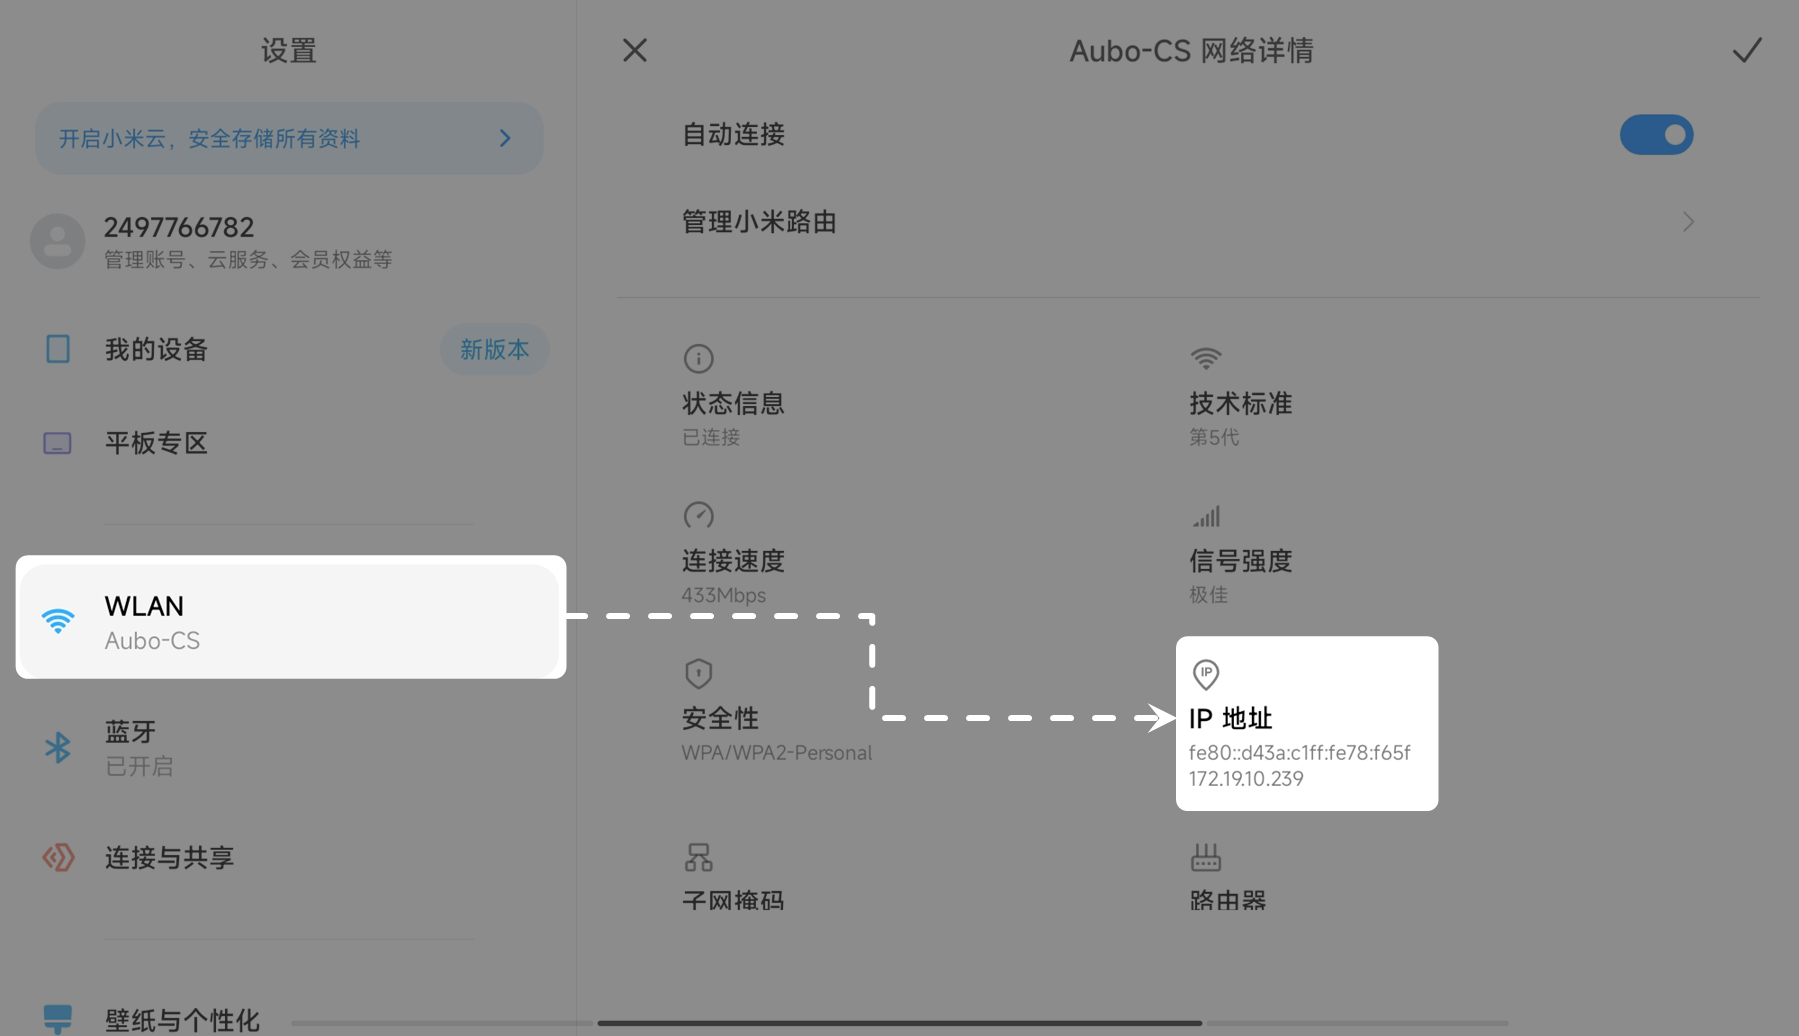
Task: Click the account avatar icon
Action: [x=57, y=241]
